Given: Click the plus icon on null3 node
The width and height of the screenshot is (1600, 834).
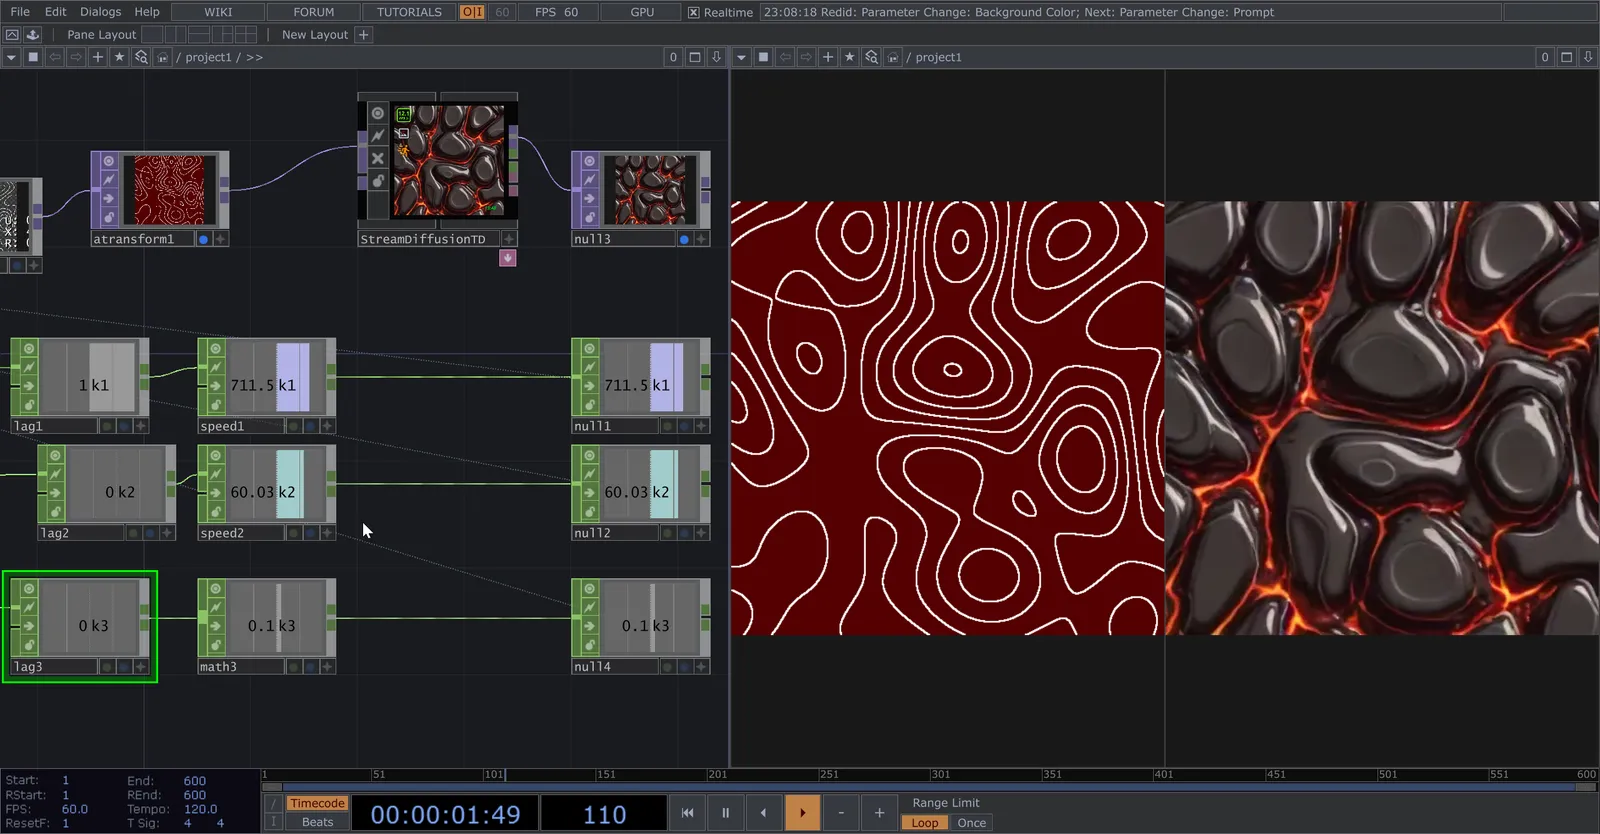Looking at the screenshot, I should (701, 239).
